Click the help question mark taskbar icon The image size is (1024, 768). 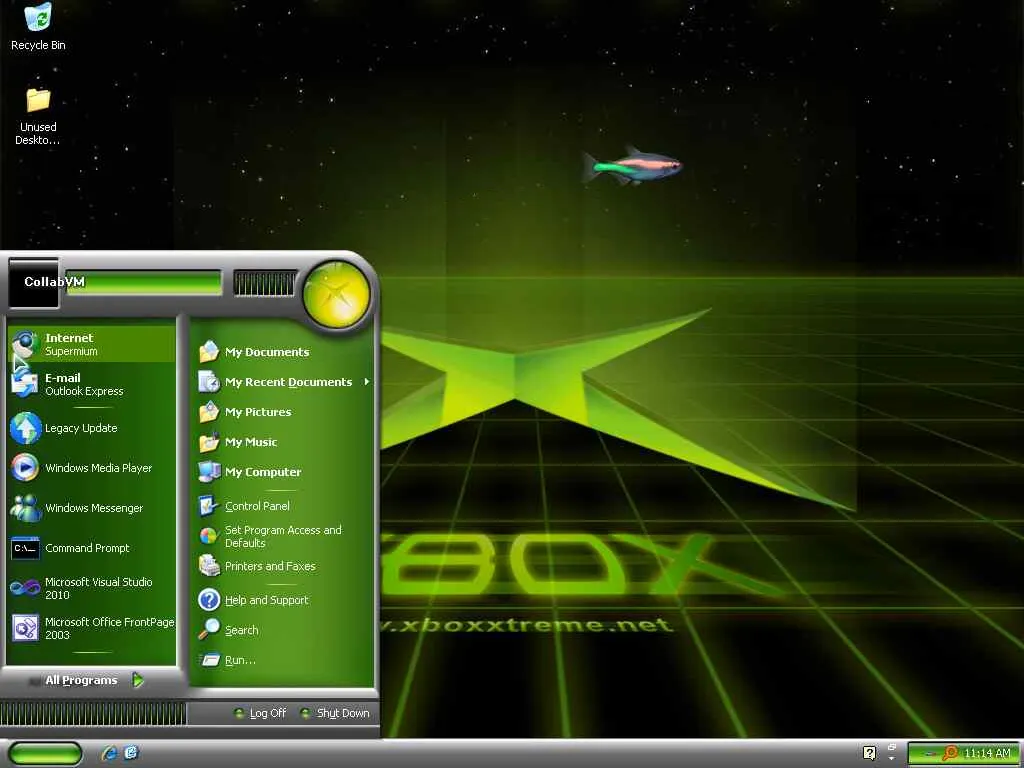click(869, 753)
